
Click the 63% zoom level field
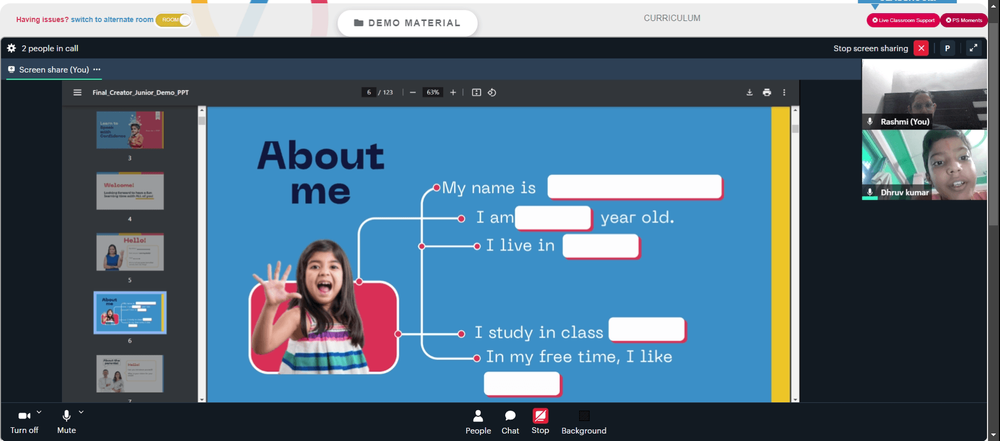point(433,93)
